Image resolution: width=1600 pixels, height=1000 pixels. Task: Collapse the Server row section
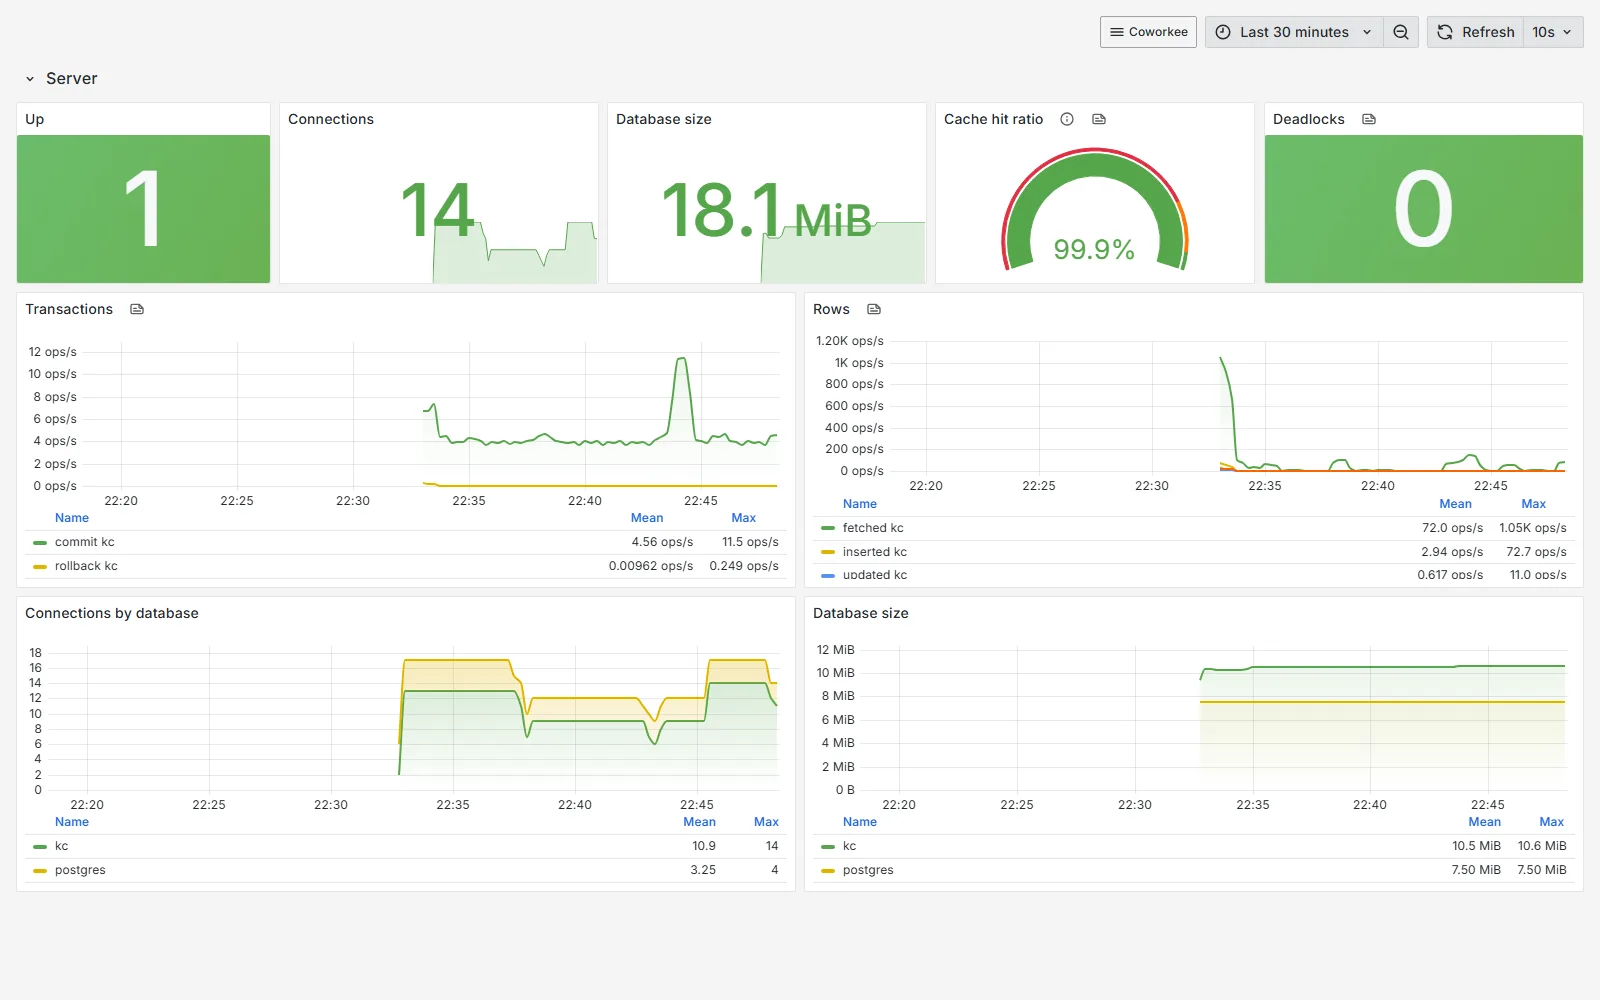tap(61, 78)
